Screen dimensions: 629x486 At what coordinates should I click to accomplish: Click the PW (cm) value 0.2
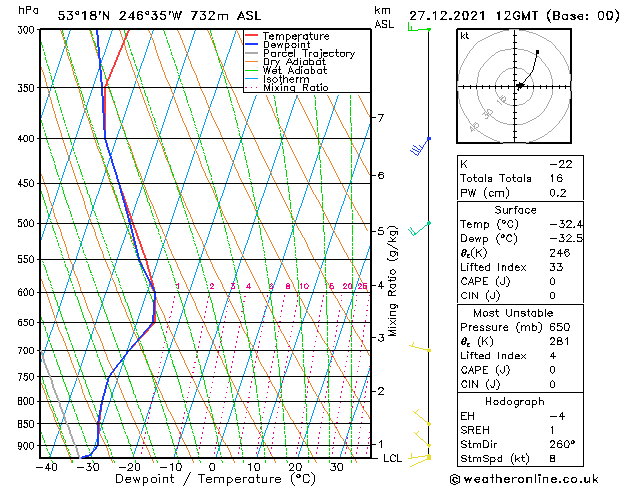pos(558,193)
